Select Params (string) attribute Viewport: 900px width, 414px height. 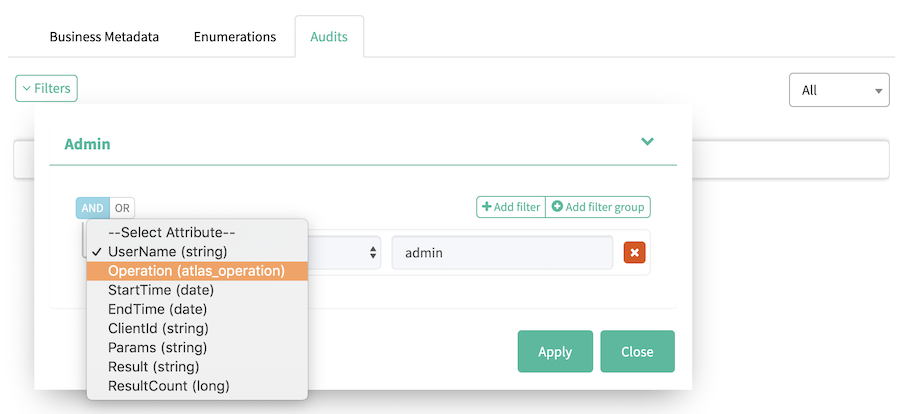pos(157,347)
